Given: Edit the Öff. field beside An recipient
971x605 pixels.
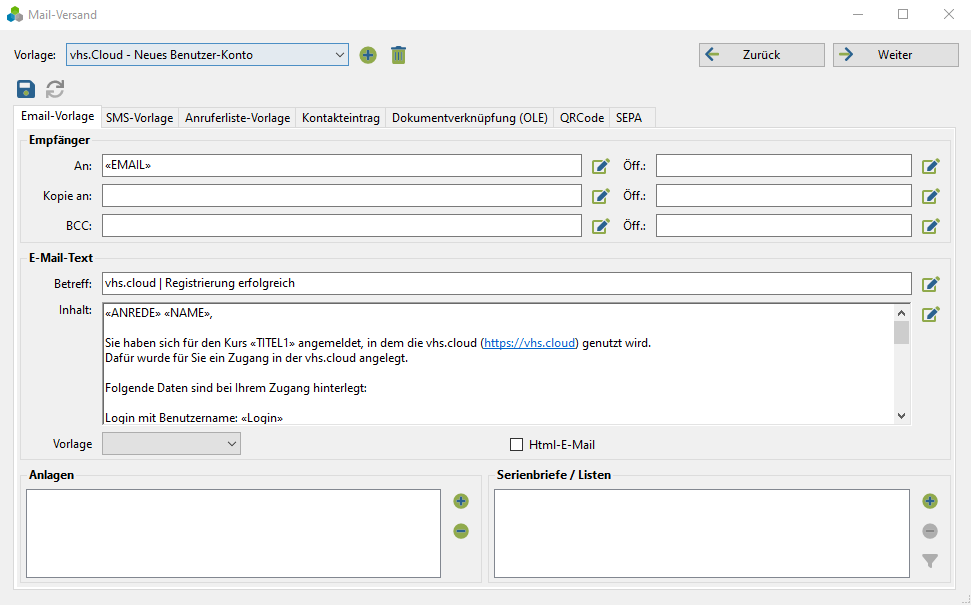Looking at the screenshot, I should 931,165.
